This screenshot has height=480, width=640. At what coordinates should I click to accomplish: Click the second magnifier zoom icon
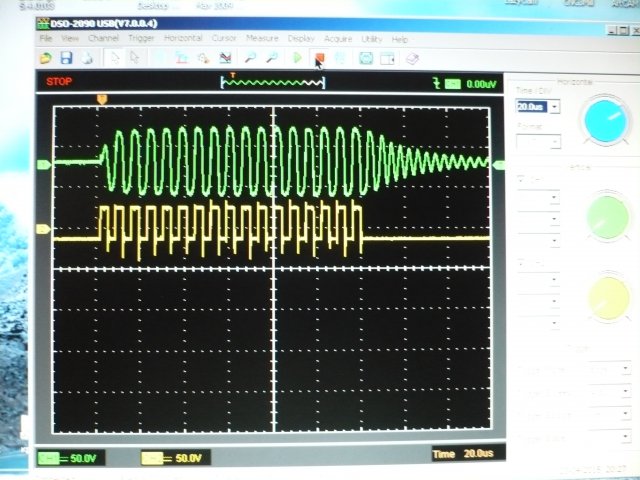(x=270, y=59)
